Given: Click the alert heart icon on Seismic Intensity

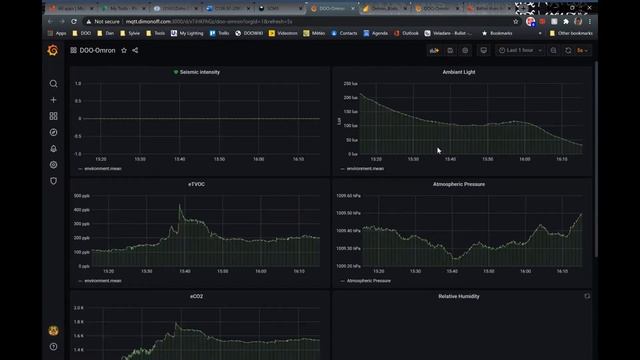Looking at the screenshot, I should coord(176,72).
